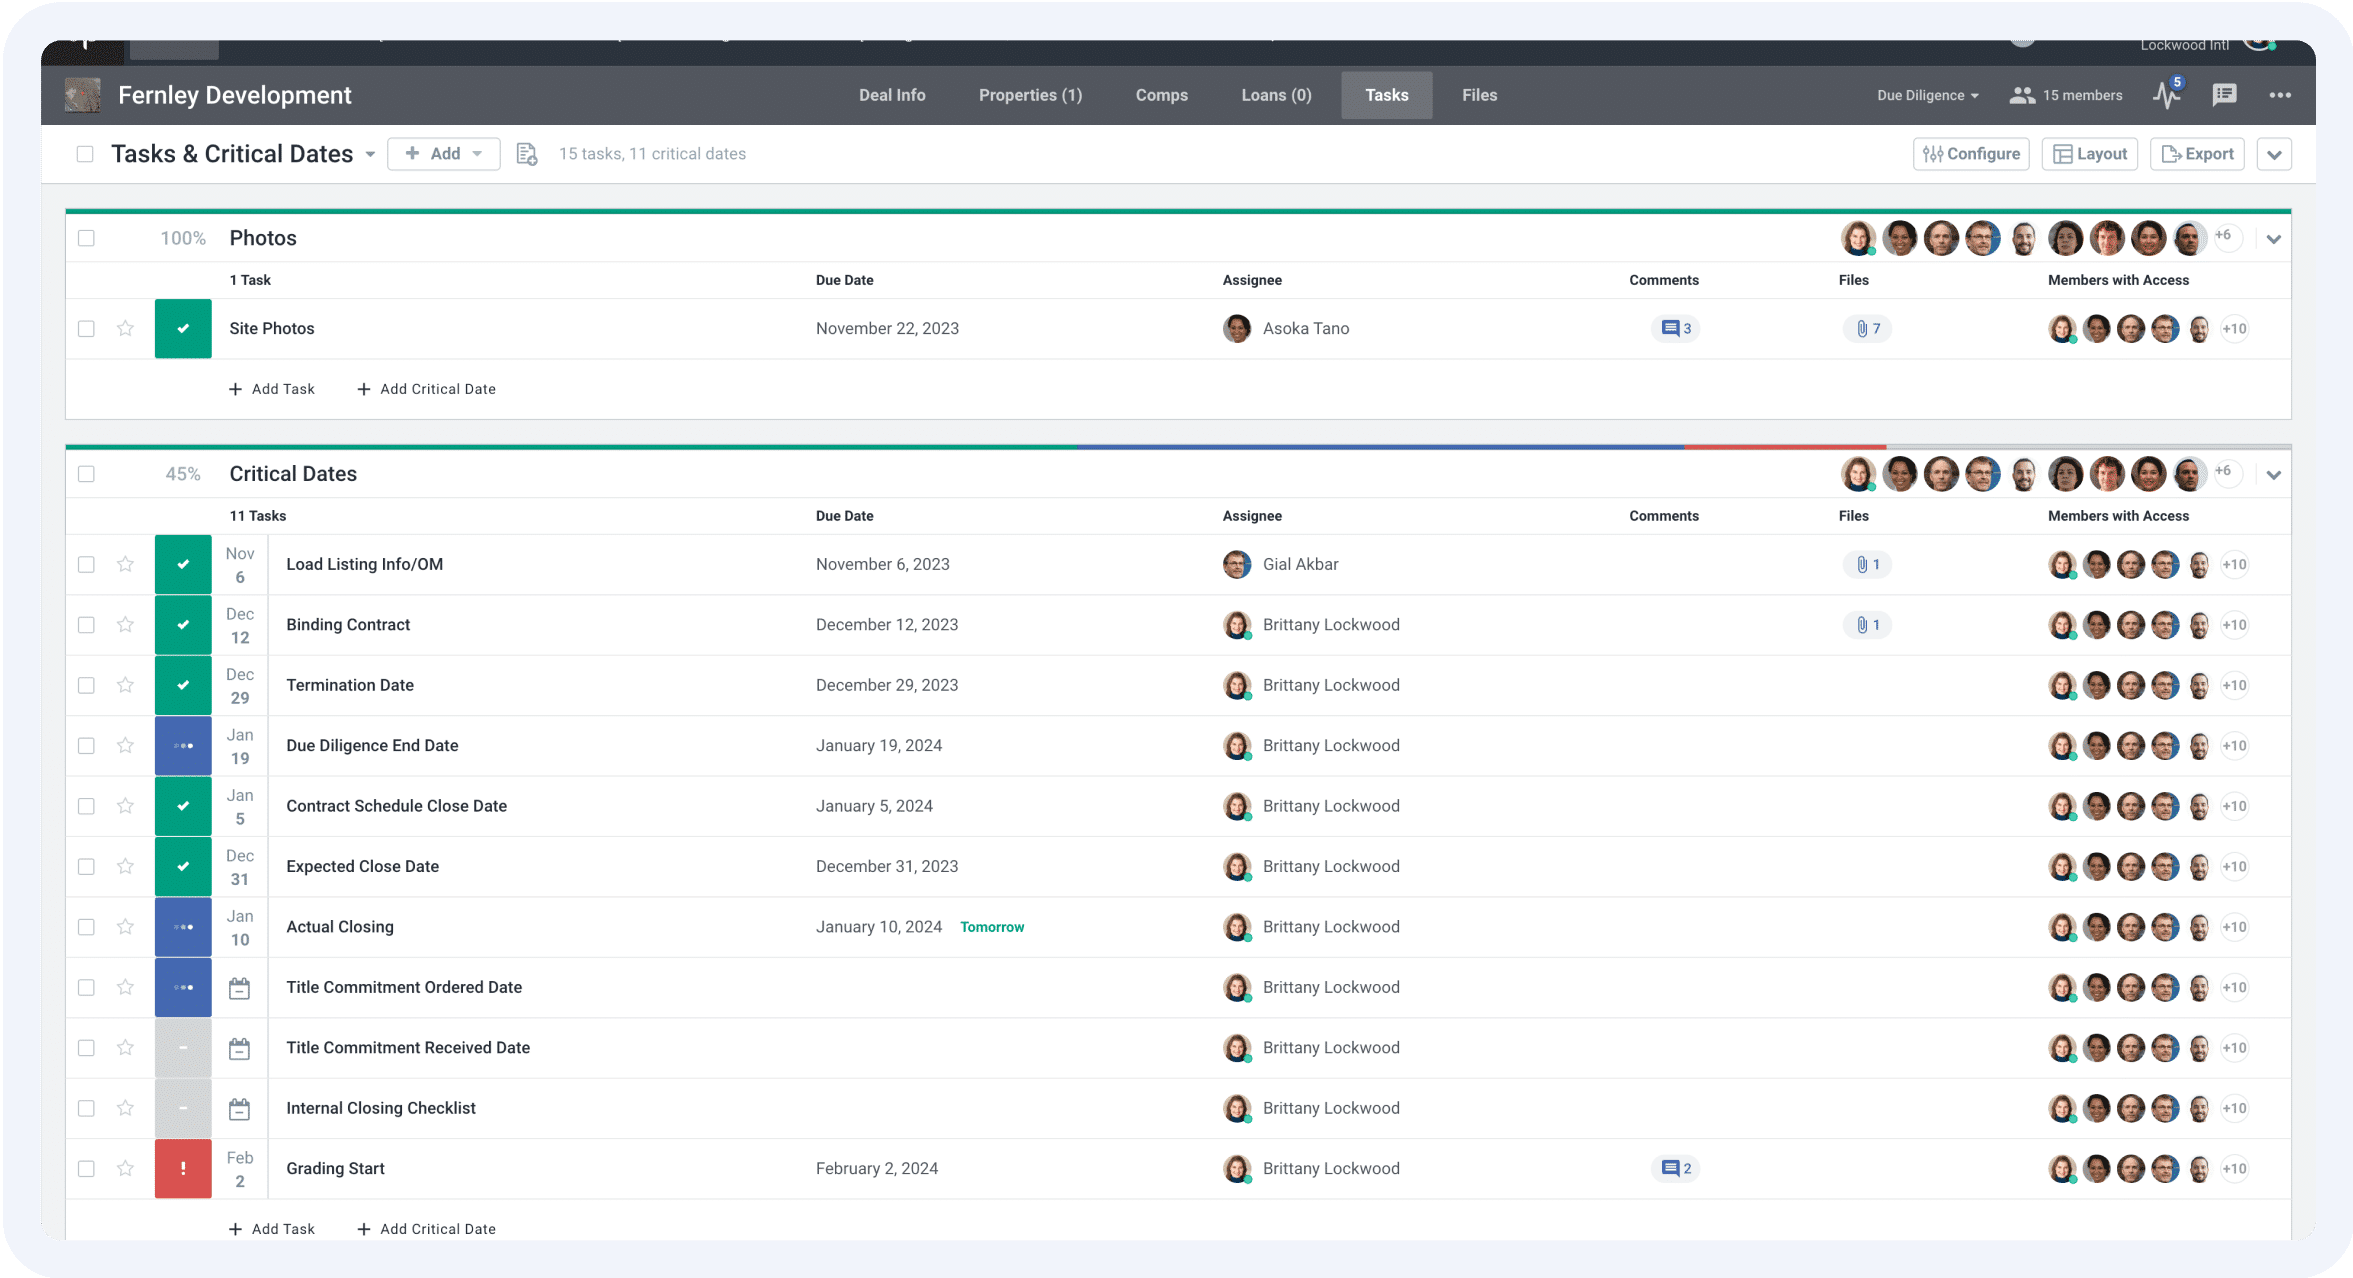Open the file attachment on Binding Contract
Screen dimensions: 2353x1278
(1868, 624)
